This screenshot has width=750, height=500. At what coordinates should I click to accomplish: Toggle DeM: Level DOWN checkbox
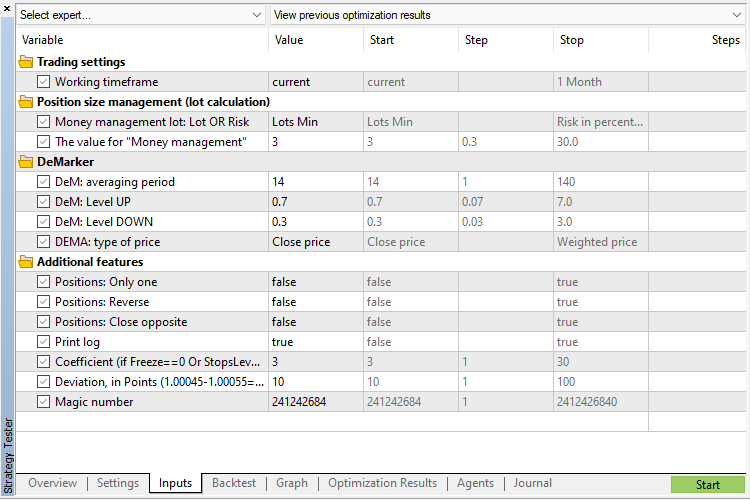pyautogui.click(x=43, y=222)
